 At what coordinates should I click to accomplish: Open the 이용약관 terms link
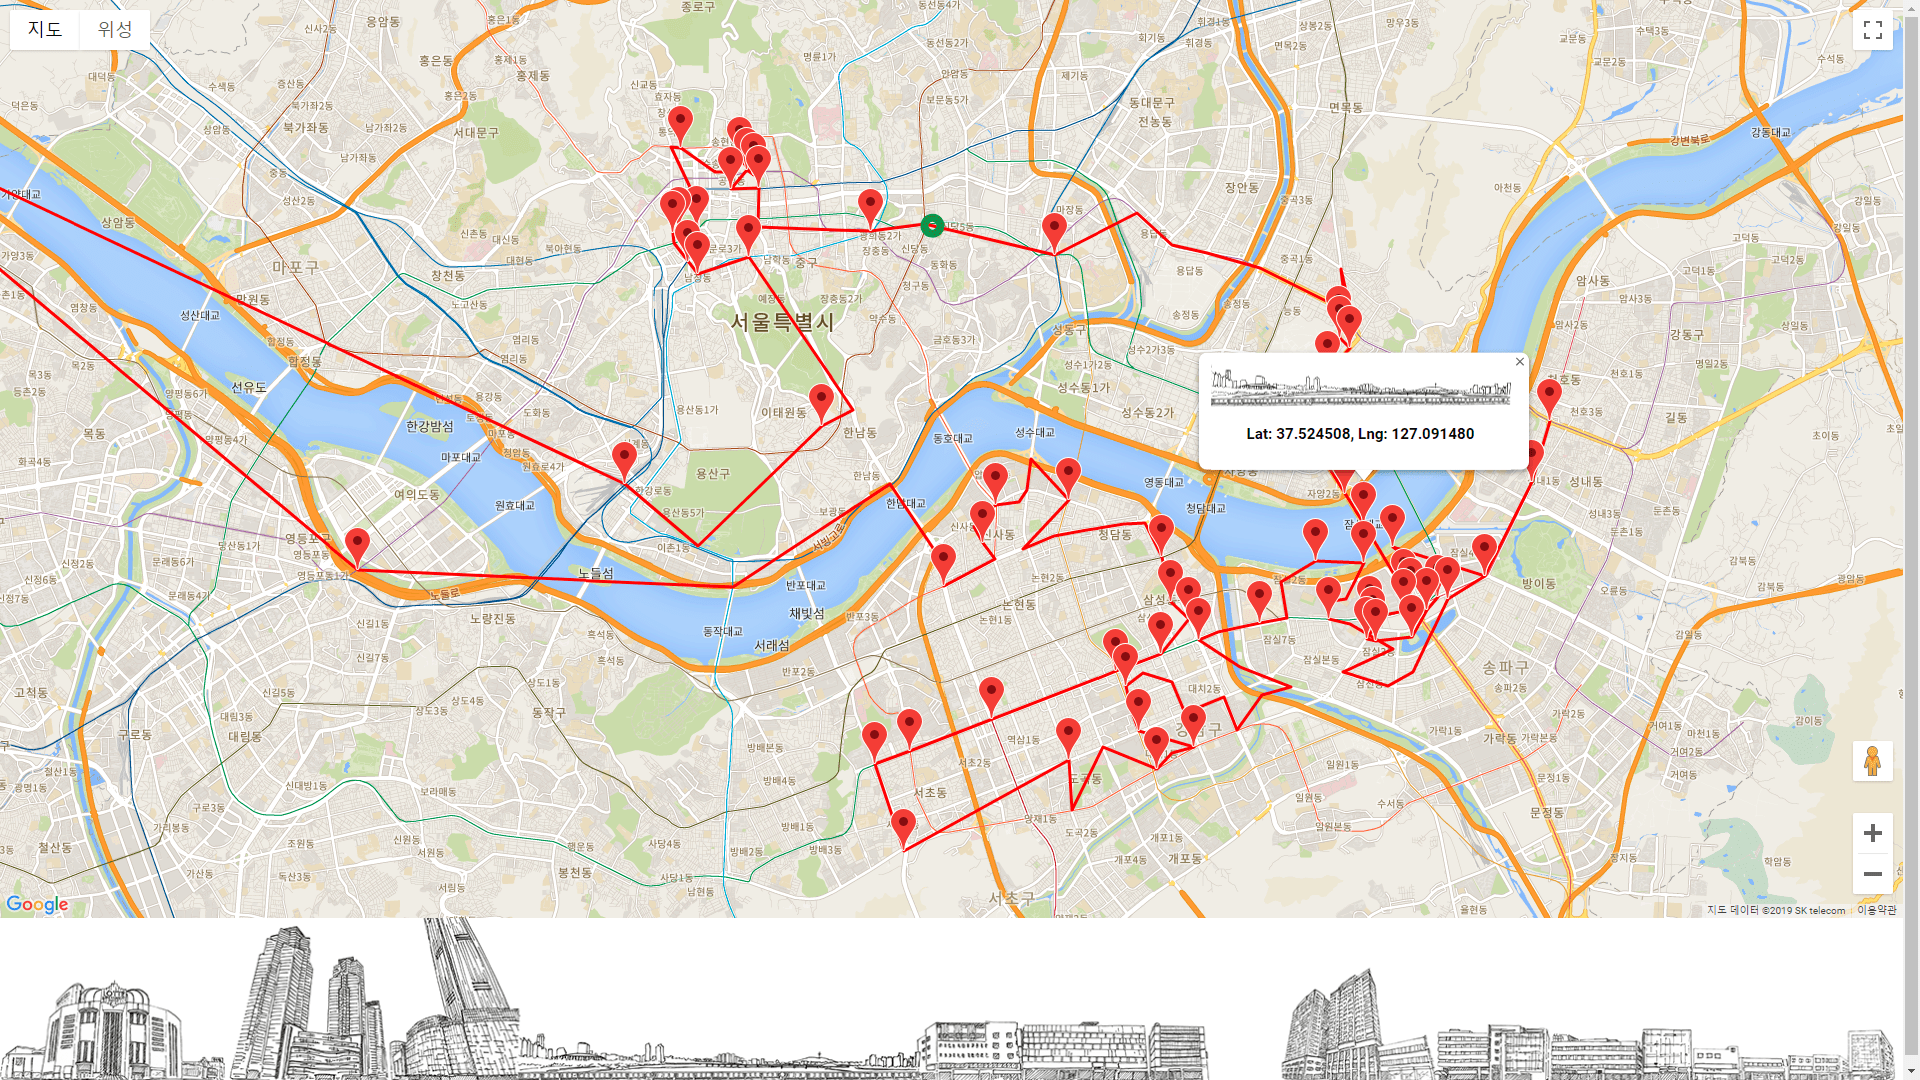point(1876,910)
